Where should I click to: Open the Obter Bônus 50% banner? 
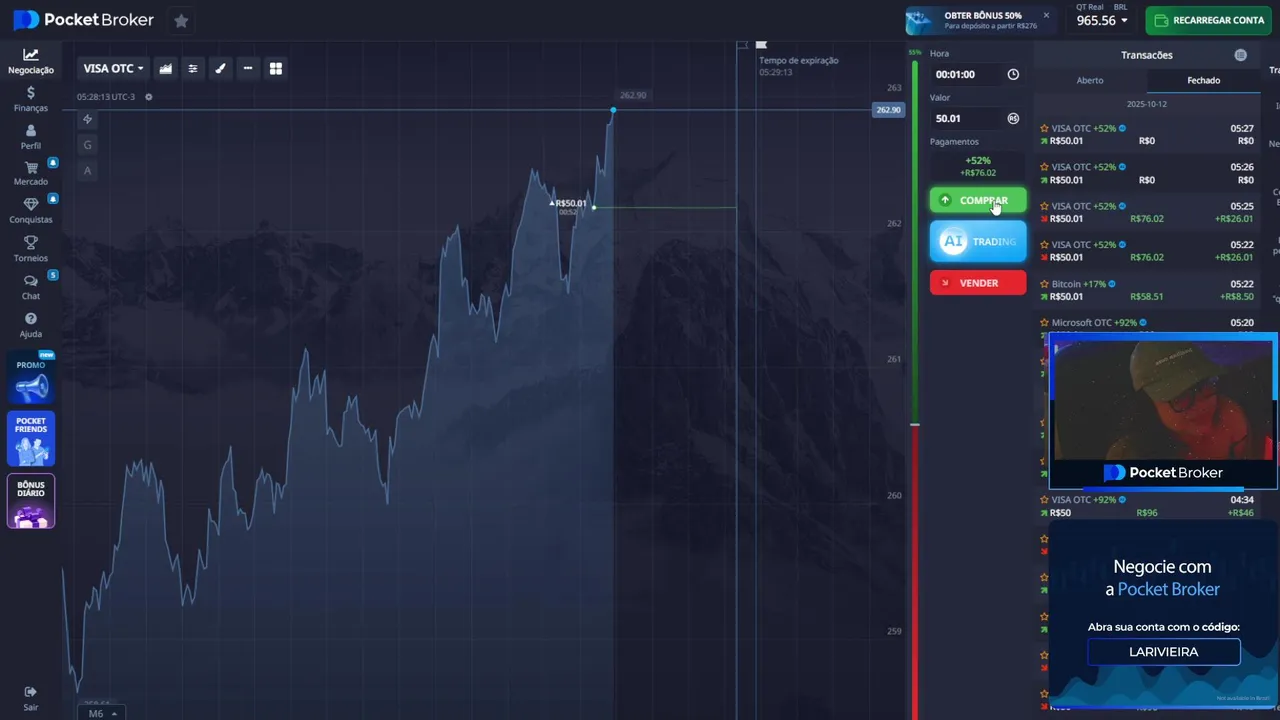tap(978, 20)
